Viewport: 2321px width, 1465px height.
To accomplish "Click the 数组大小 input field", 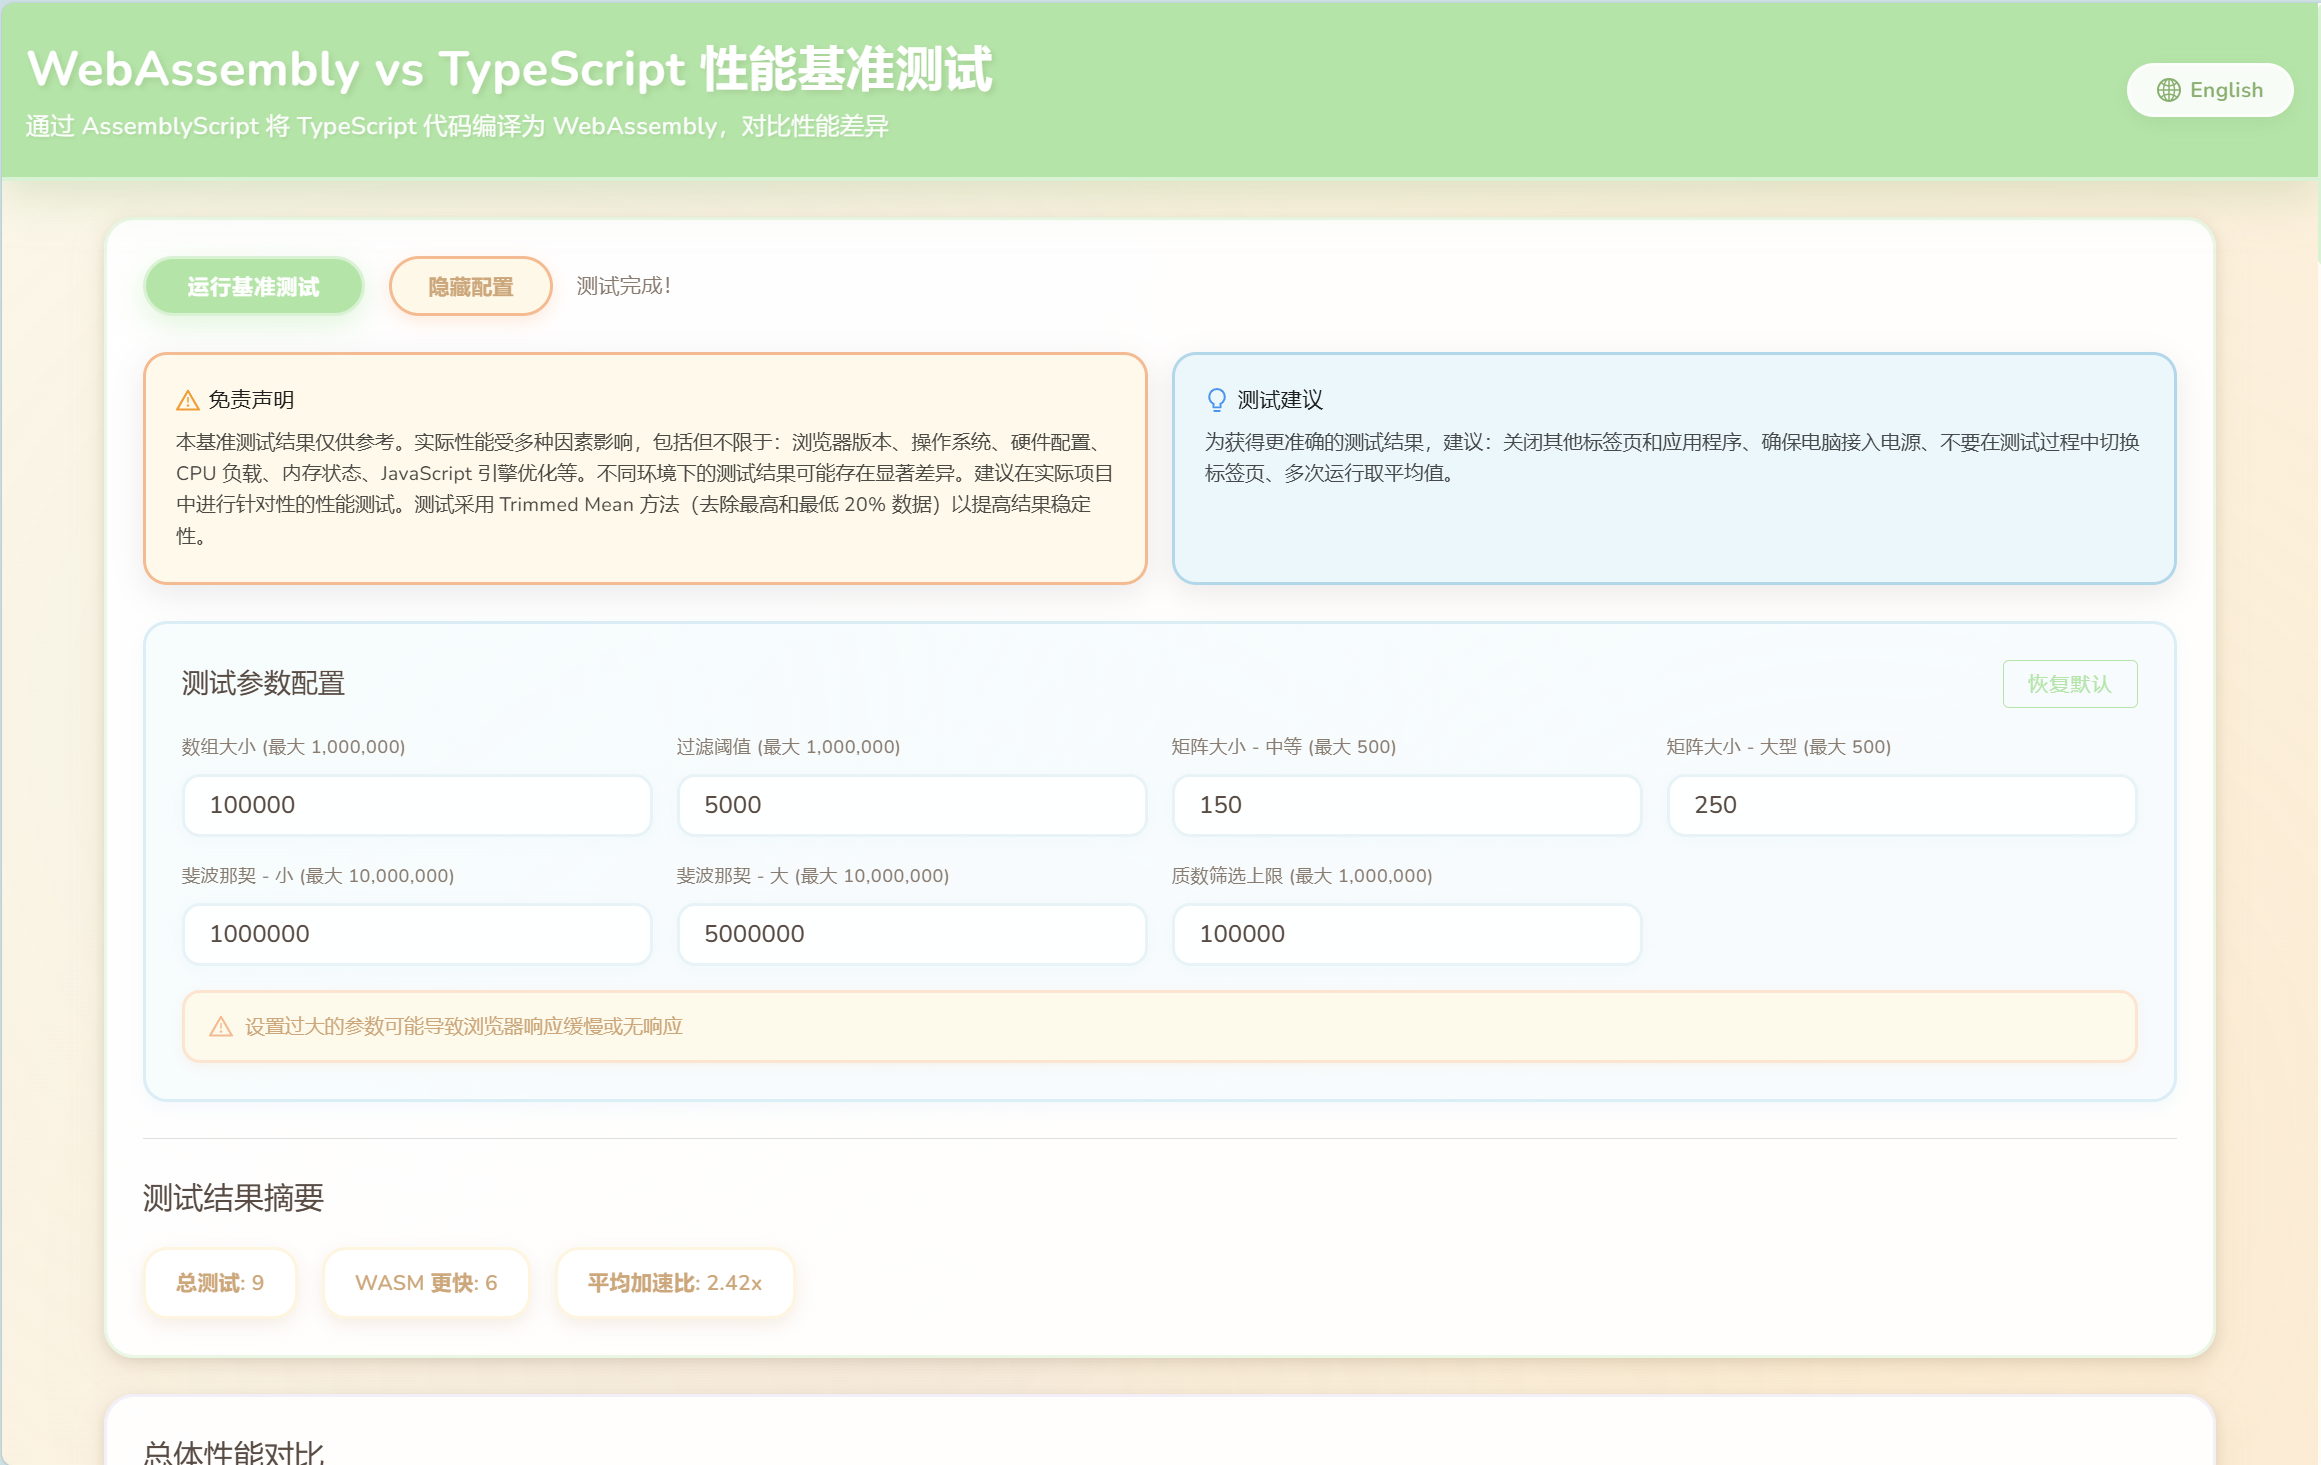I will coord(417,805).
